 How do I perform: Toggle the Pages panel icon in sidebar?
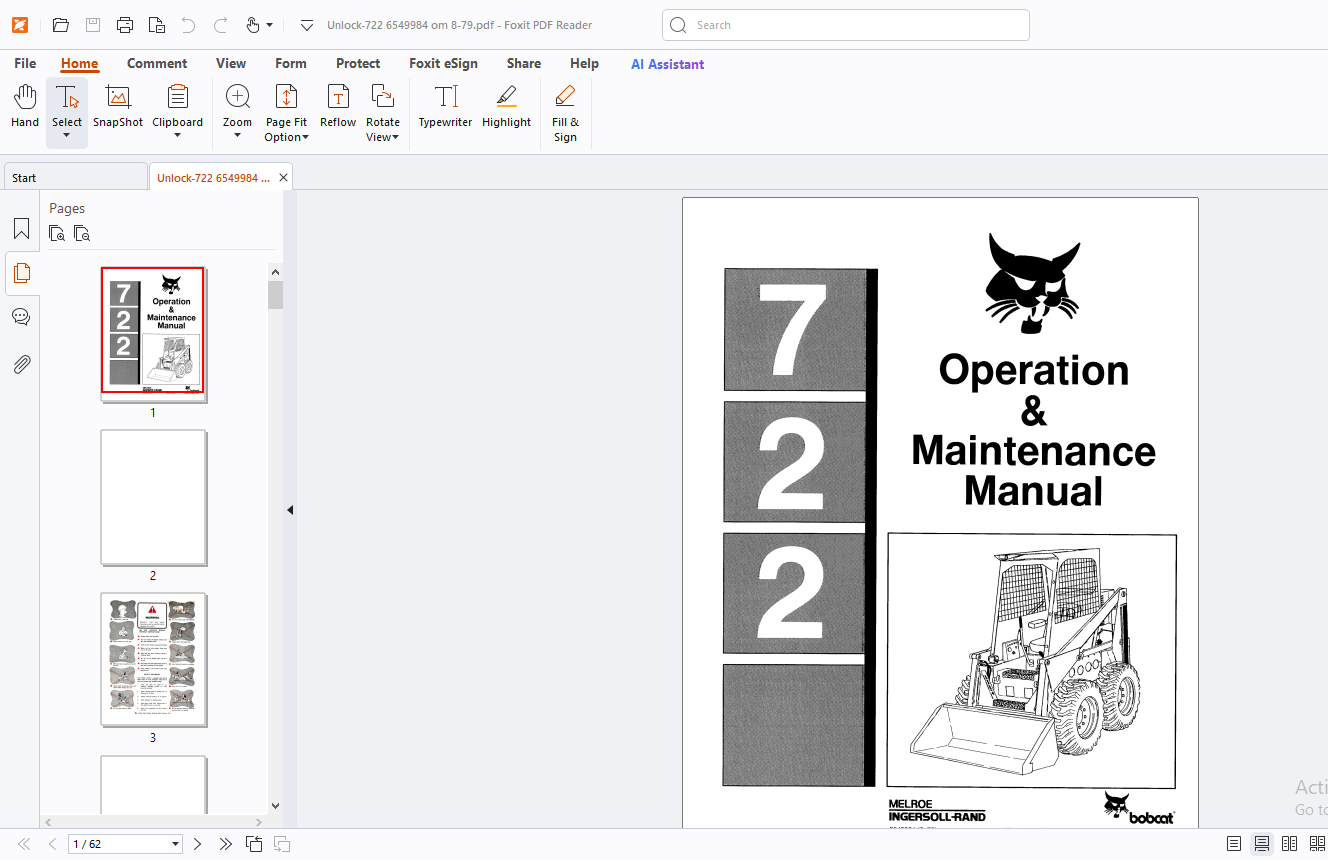point(21,273)
